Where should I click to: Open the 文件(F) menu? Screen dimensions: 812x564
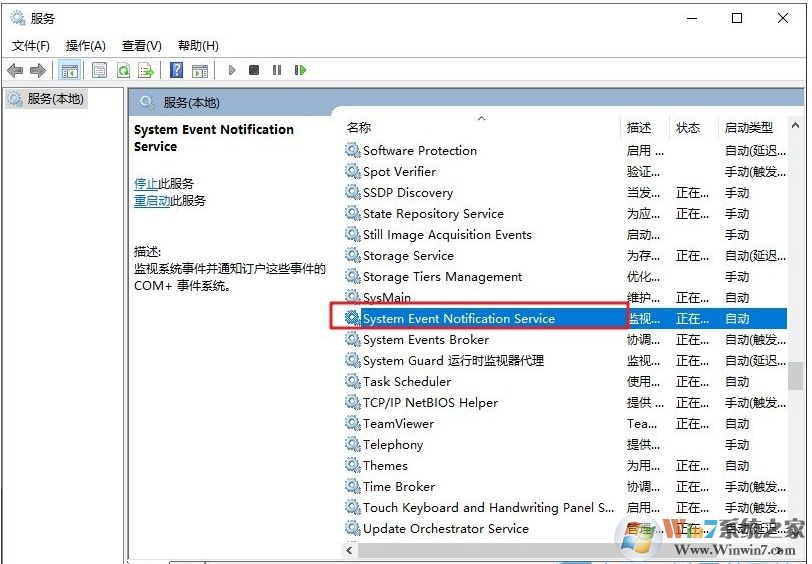pyautogui.click(x=31, y=46)
